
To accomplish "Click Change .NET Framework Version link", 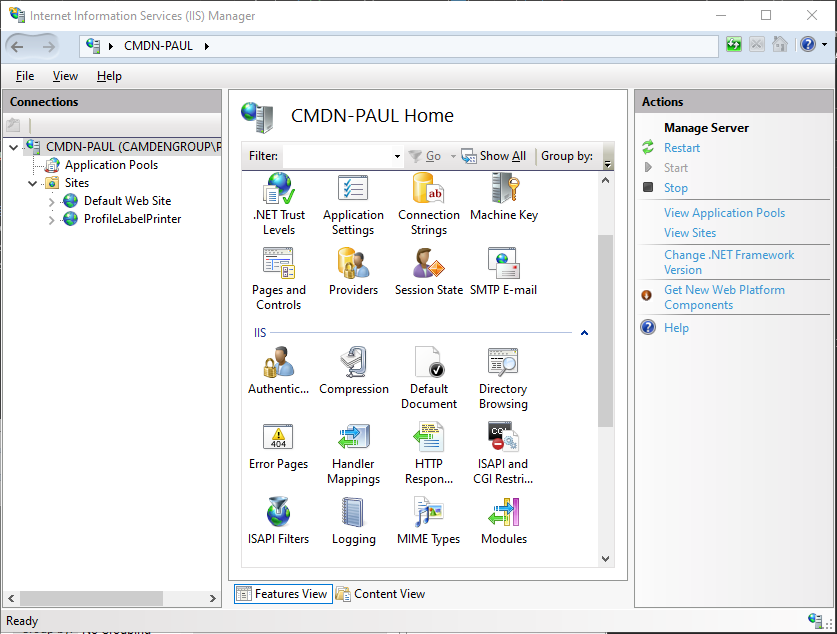I will [x=729, y=262].
